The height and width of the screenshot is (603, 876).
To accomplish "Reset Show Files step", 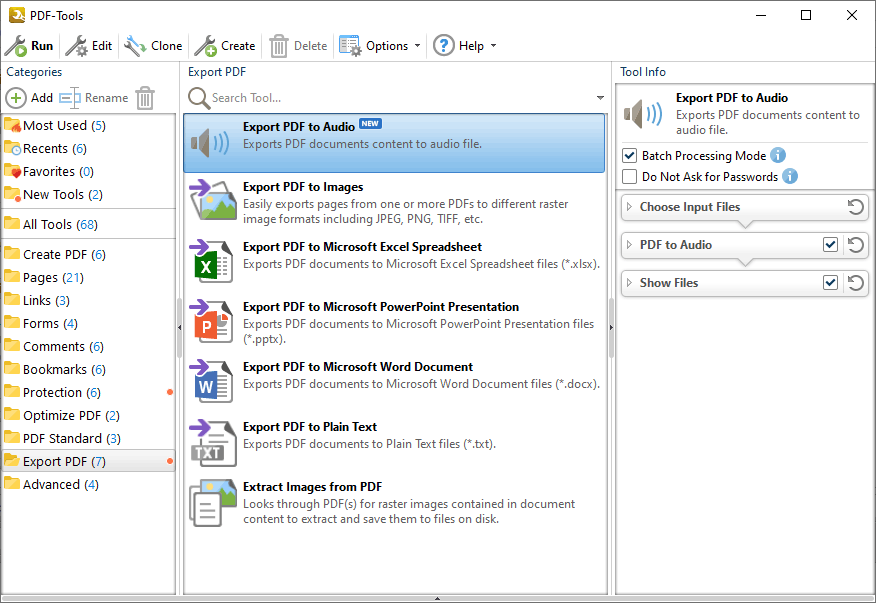I will tap(855, 283).
